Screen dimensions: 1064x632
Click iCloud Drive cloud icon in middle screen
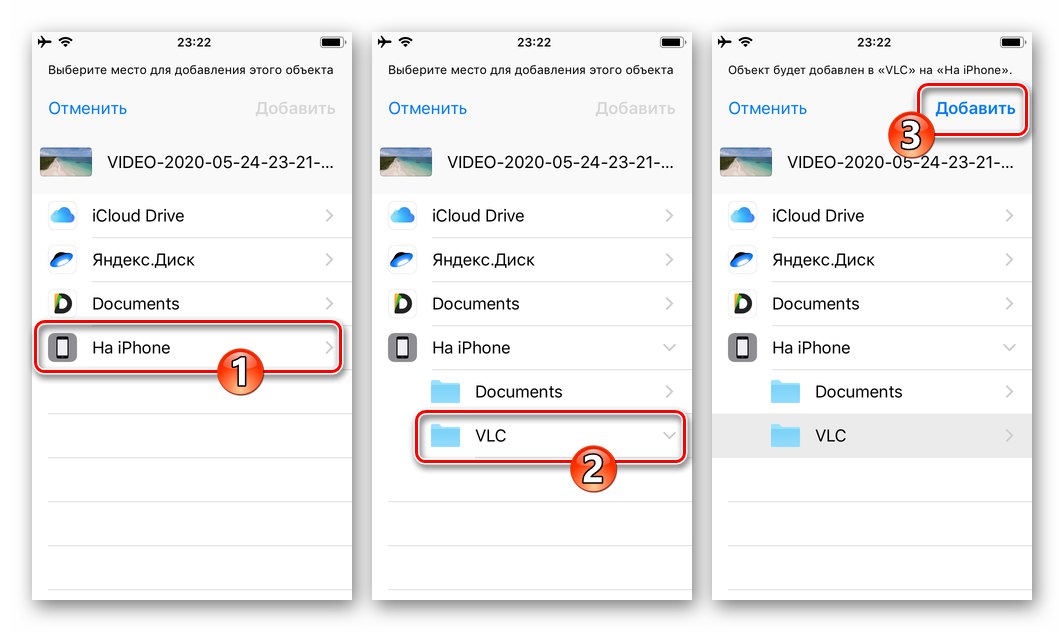(x=402, y=216)
